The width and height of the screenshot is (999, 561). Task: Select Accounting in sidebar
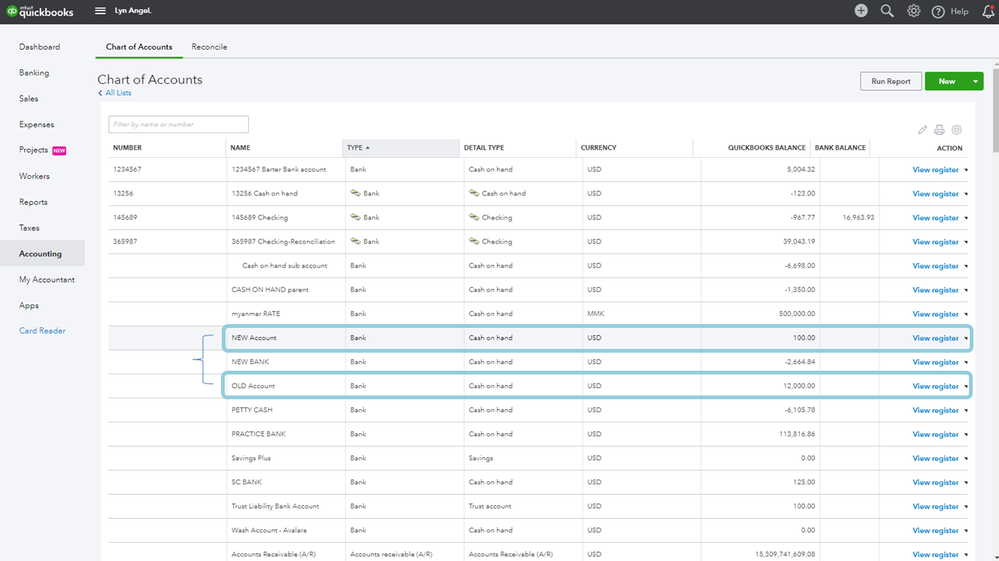click(42, 253)
